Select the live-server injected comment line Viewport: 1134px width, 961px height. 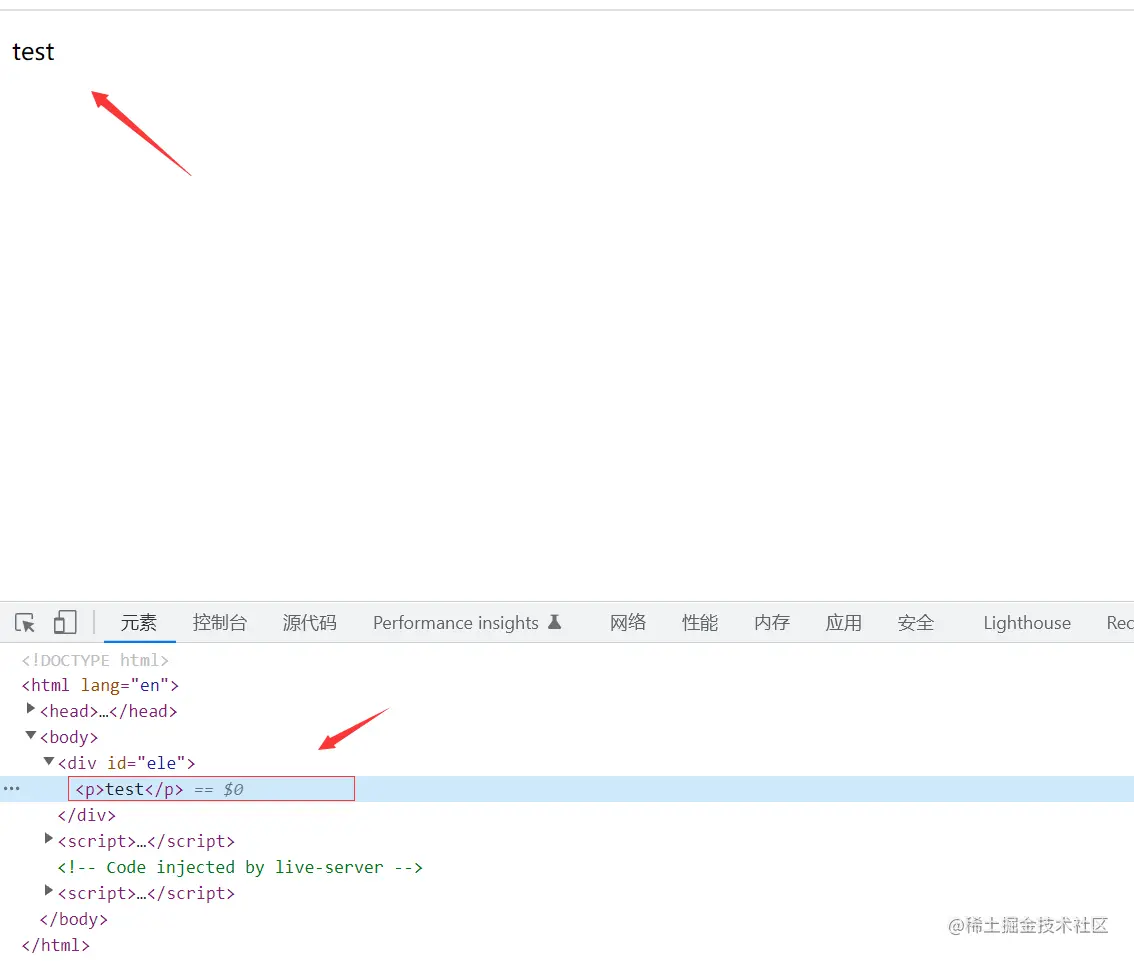click(240, 867)
